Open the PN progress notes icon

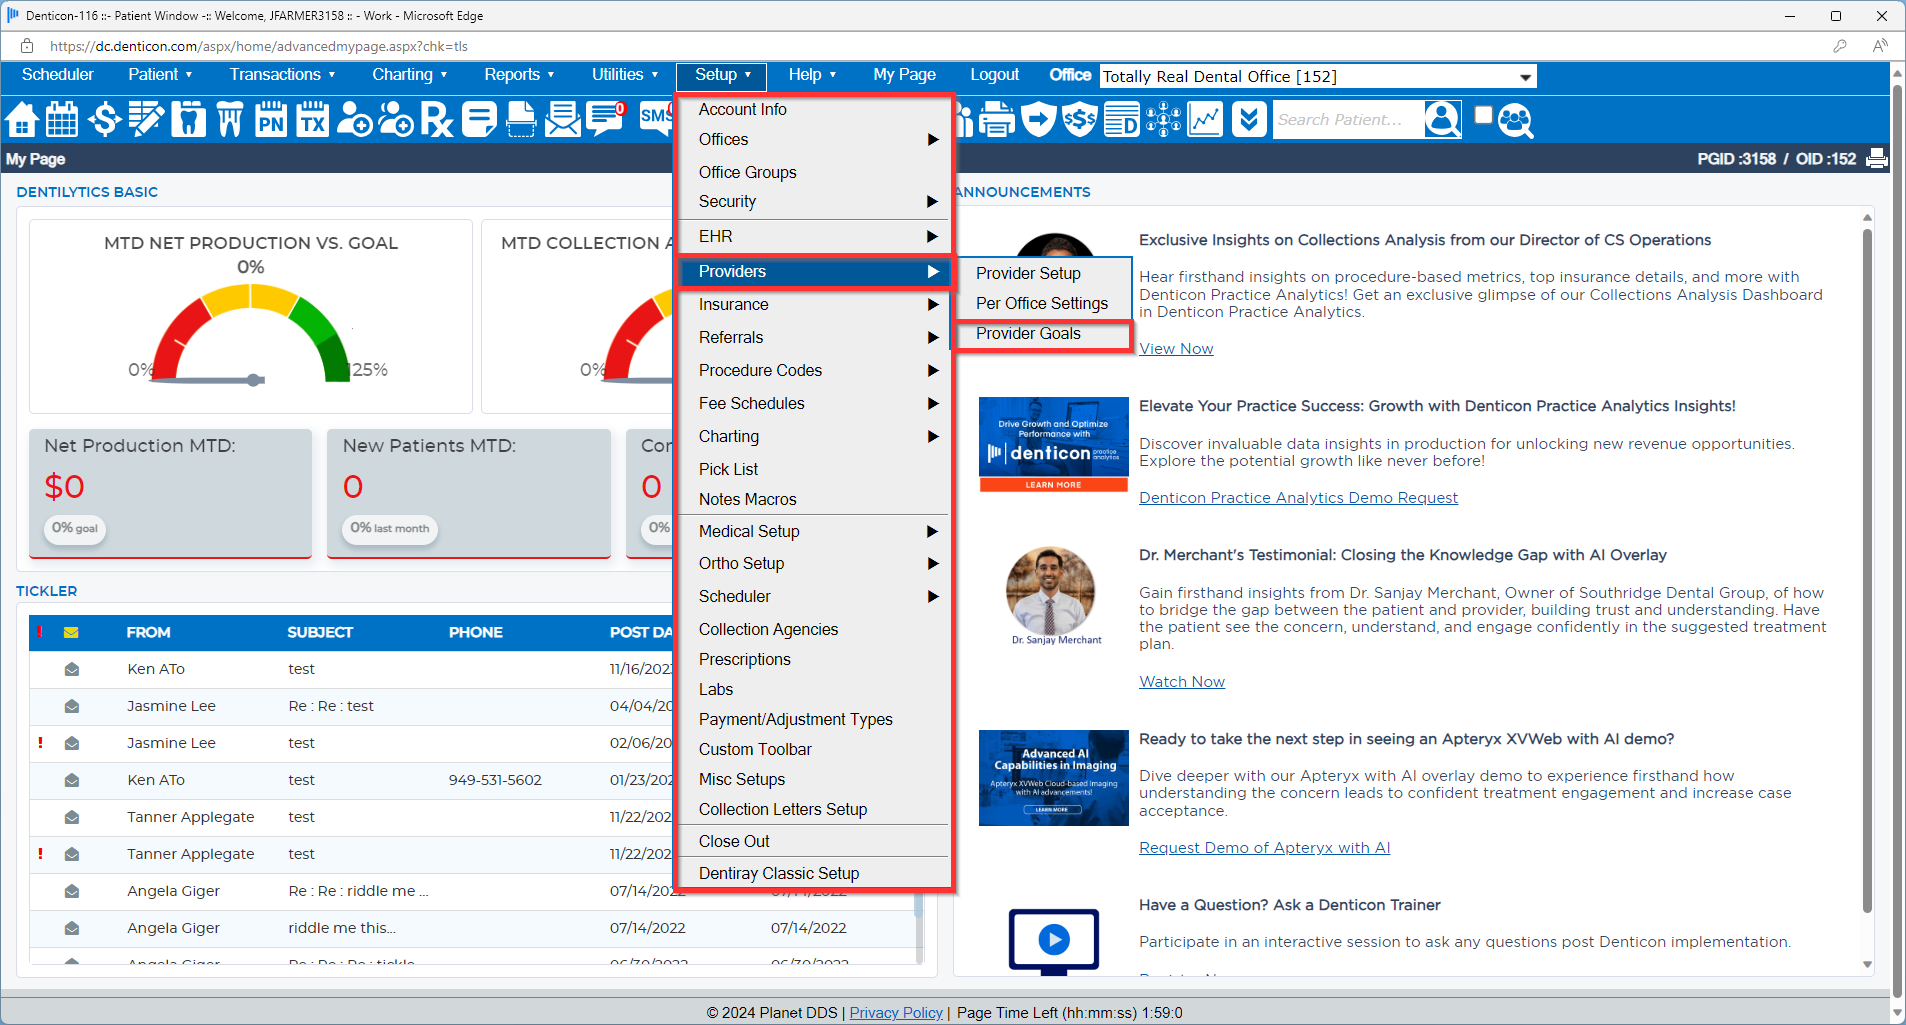coord(271,120)
